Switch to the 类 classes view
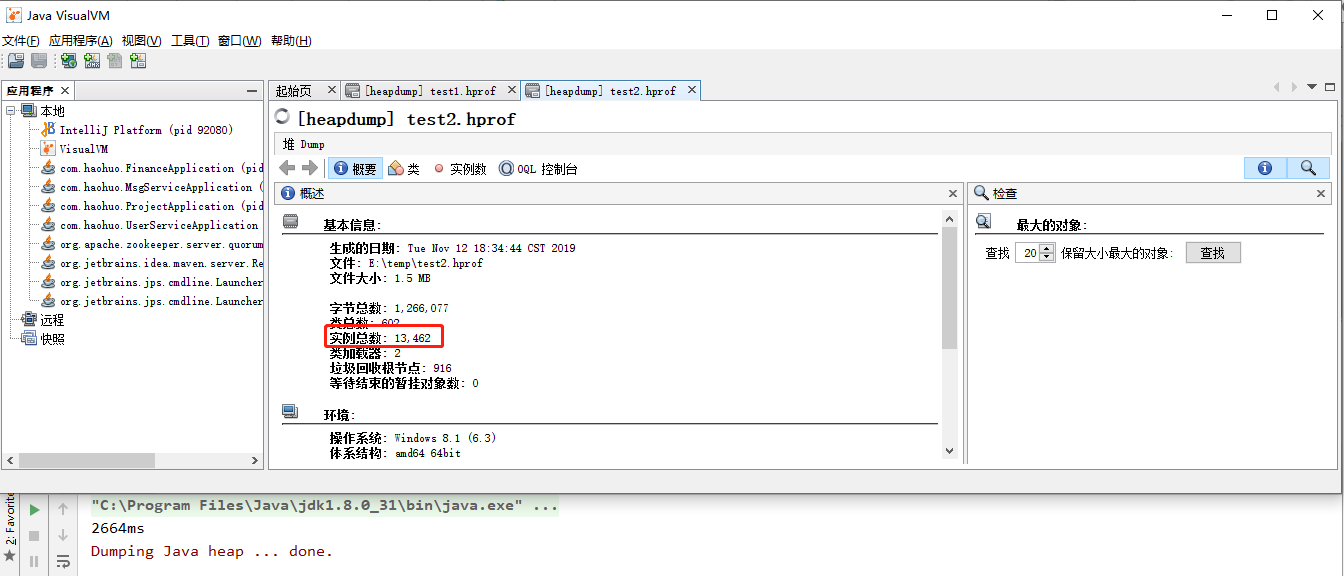1344x576 pixels. (404, 169)
